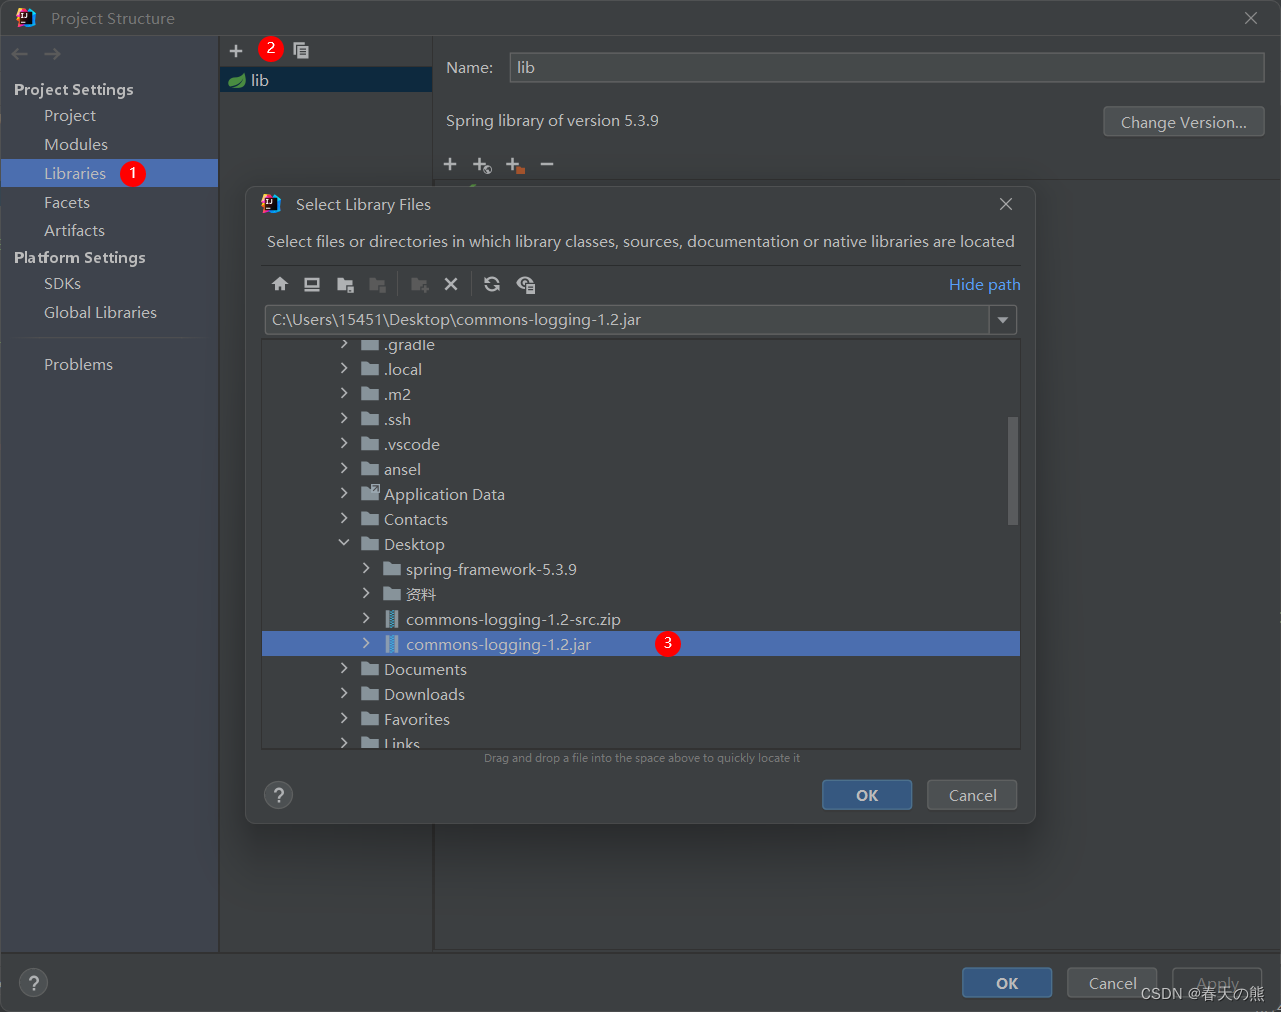
Task: Click the add new library plus icon
Action: (x=236, y=51)
